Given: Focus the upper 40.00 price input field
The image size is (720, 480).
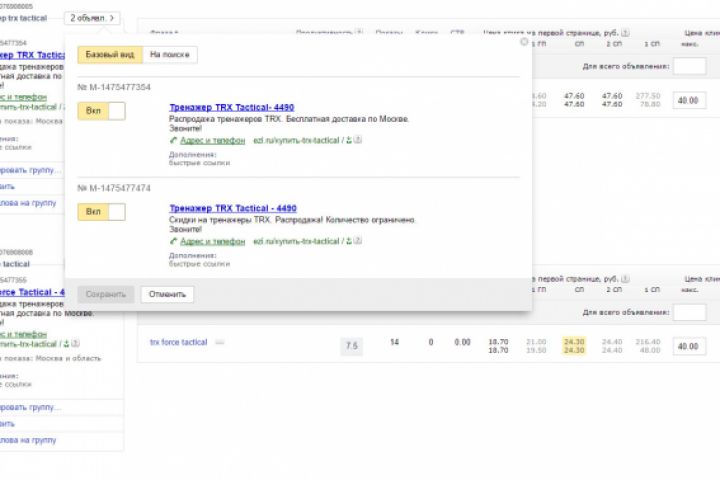Looking at the screenshot, I should pyautogui.click(x=689, y=100).
